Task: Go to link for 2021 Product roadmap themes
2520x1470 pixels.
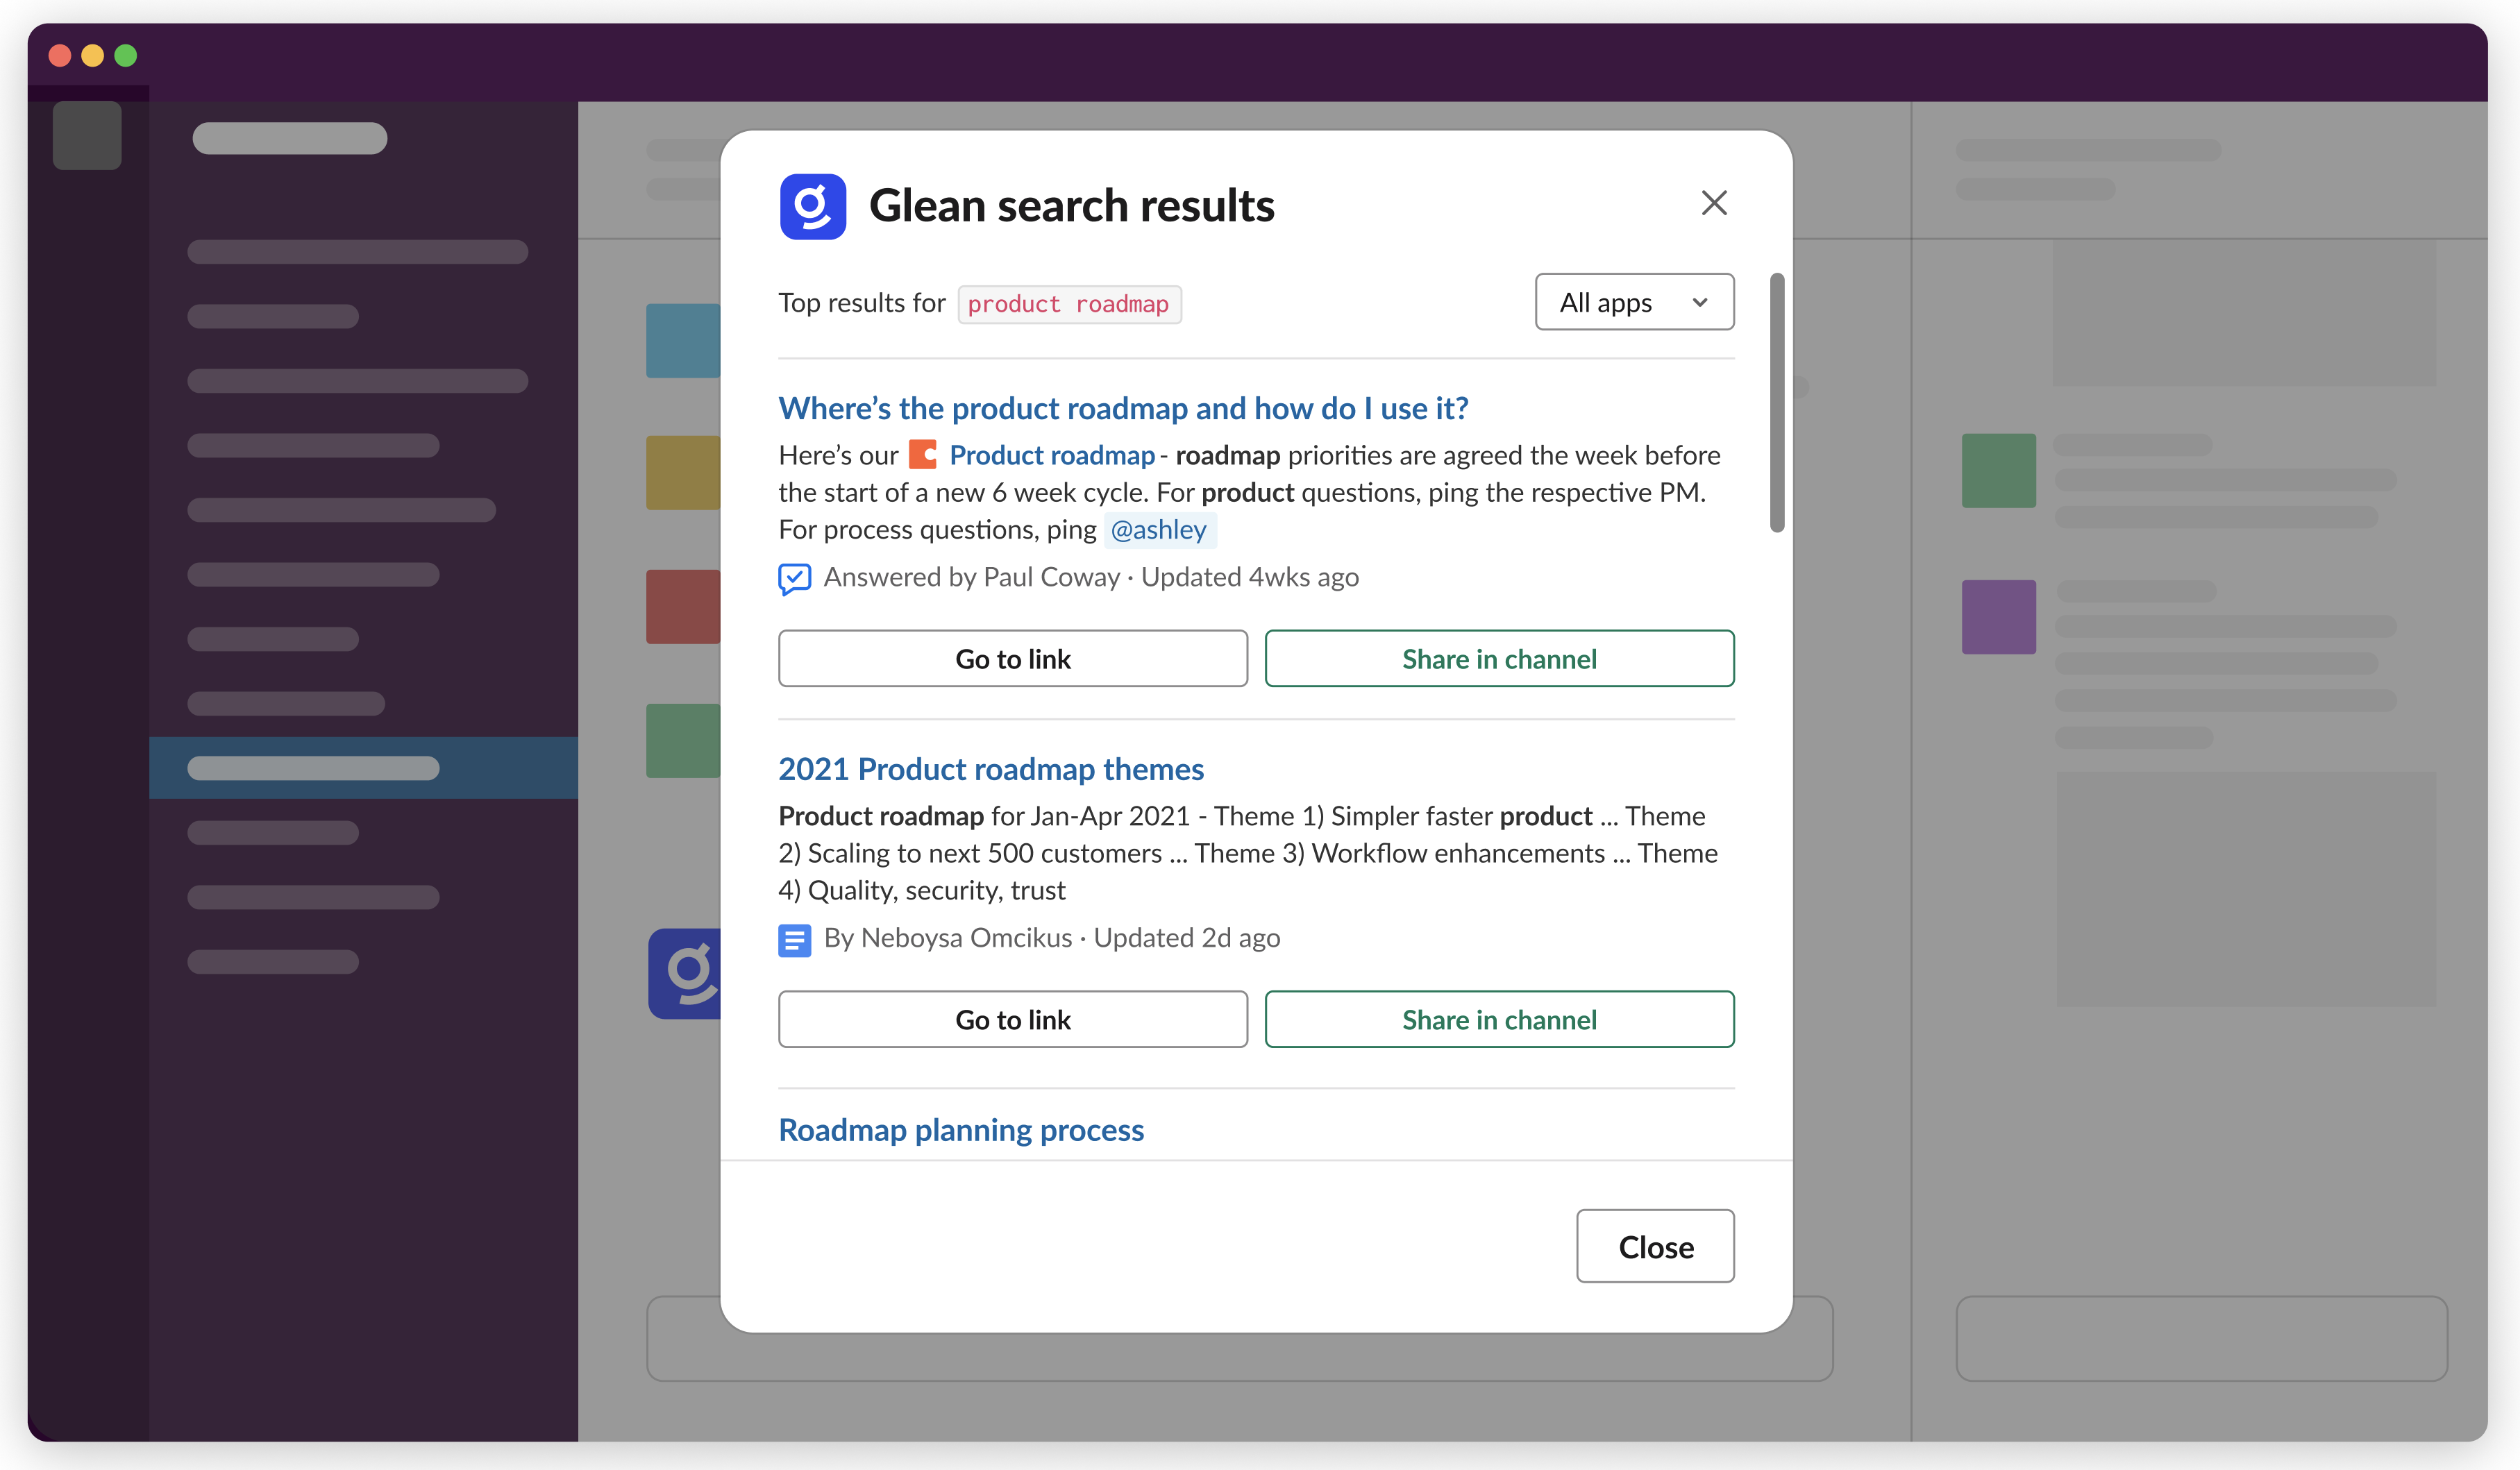Action: coord(1012,1019)
